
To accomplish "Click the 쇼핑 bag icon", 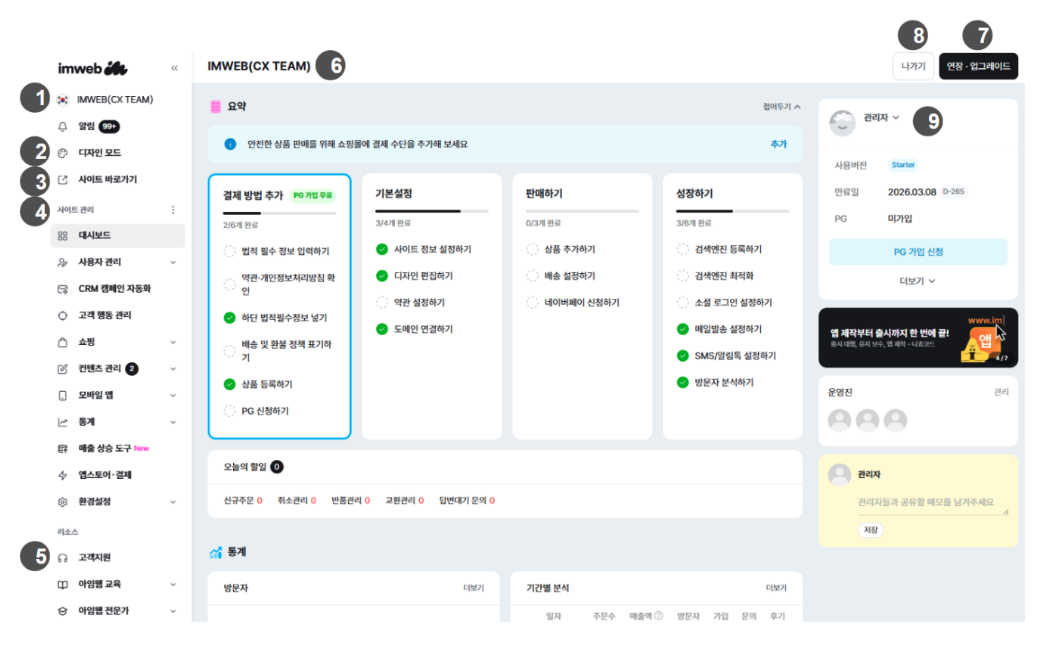I will tap(63, 342).
